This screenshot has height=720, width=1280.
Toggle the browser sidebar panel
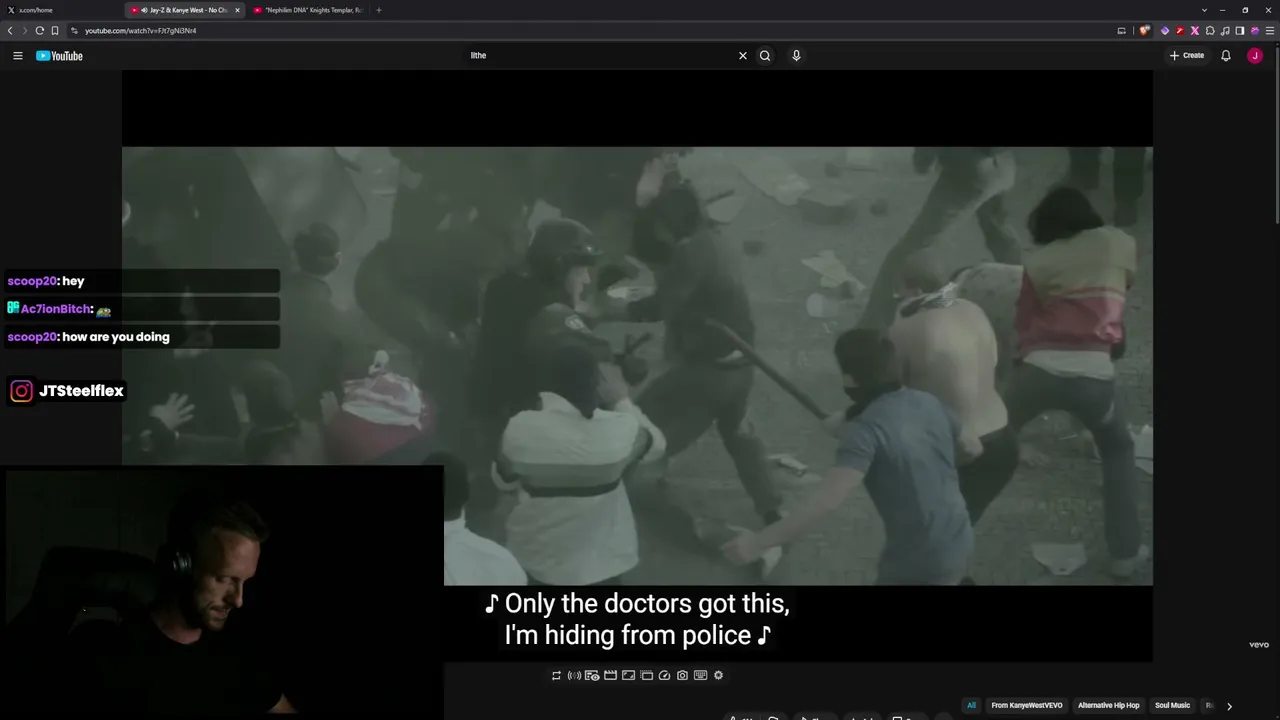click(1240, 31)
